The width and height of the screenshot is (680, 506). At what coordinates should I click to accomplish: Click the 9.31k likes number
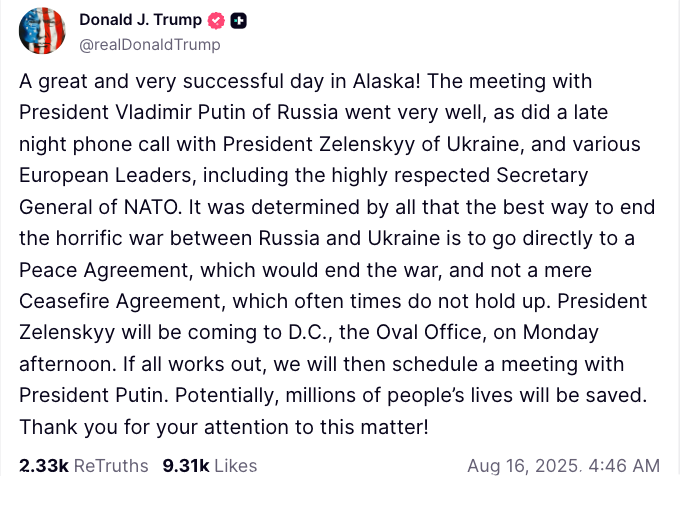pyautogui.click(x=184, y=466)
